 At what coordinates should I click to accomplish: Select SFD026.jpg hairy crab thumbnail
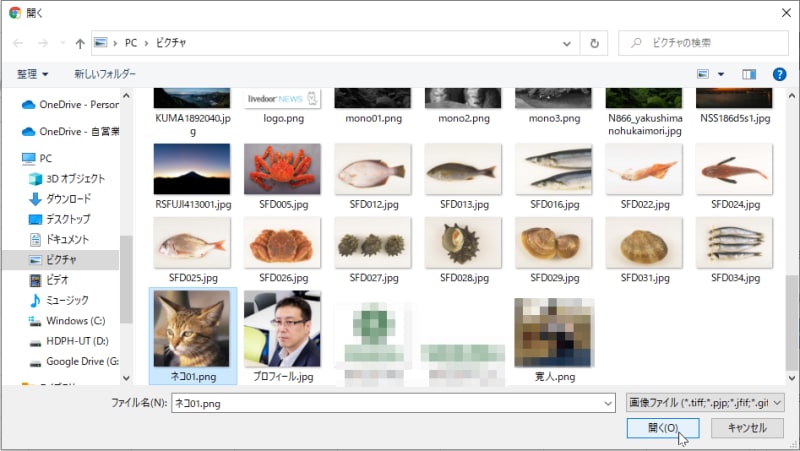coord(282,243)
